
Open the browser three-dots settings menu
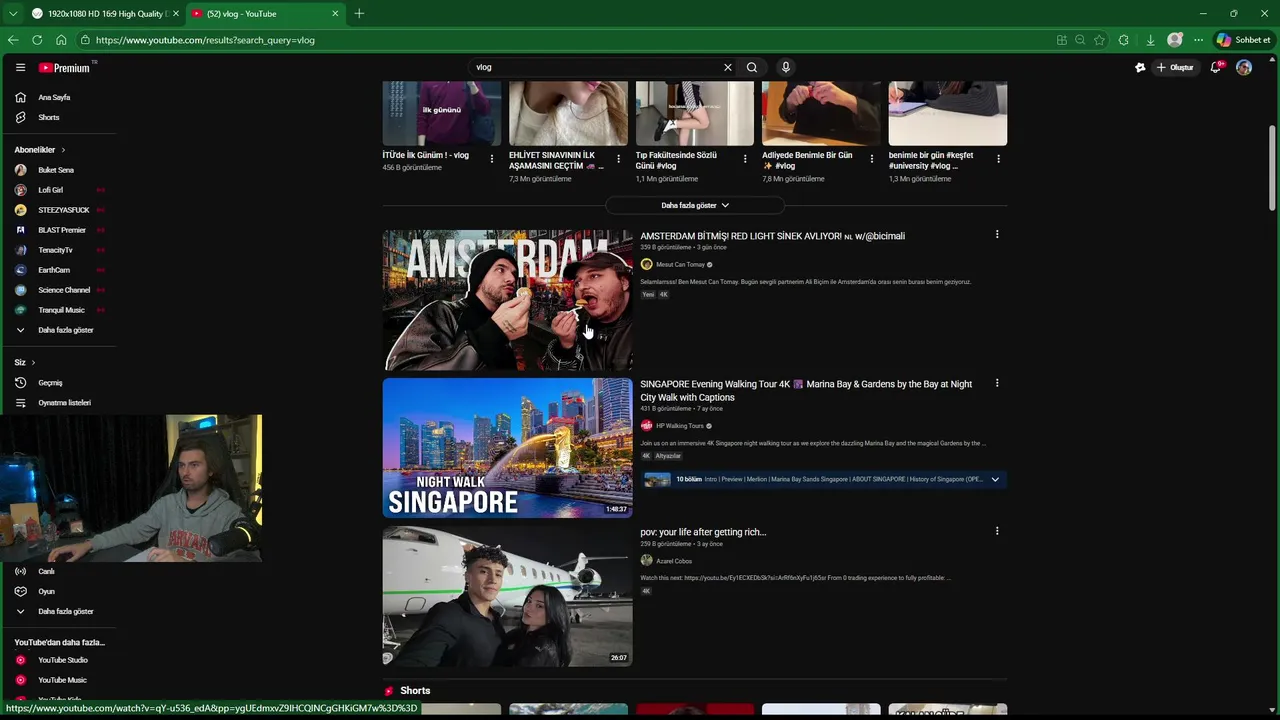tap(1198, 40)
